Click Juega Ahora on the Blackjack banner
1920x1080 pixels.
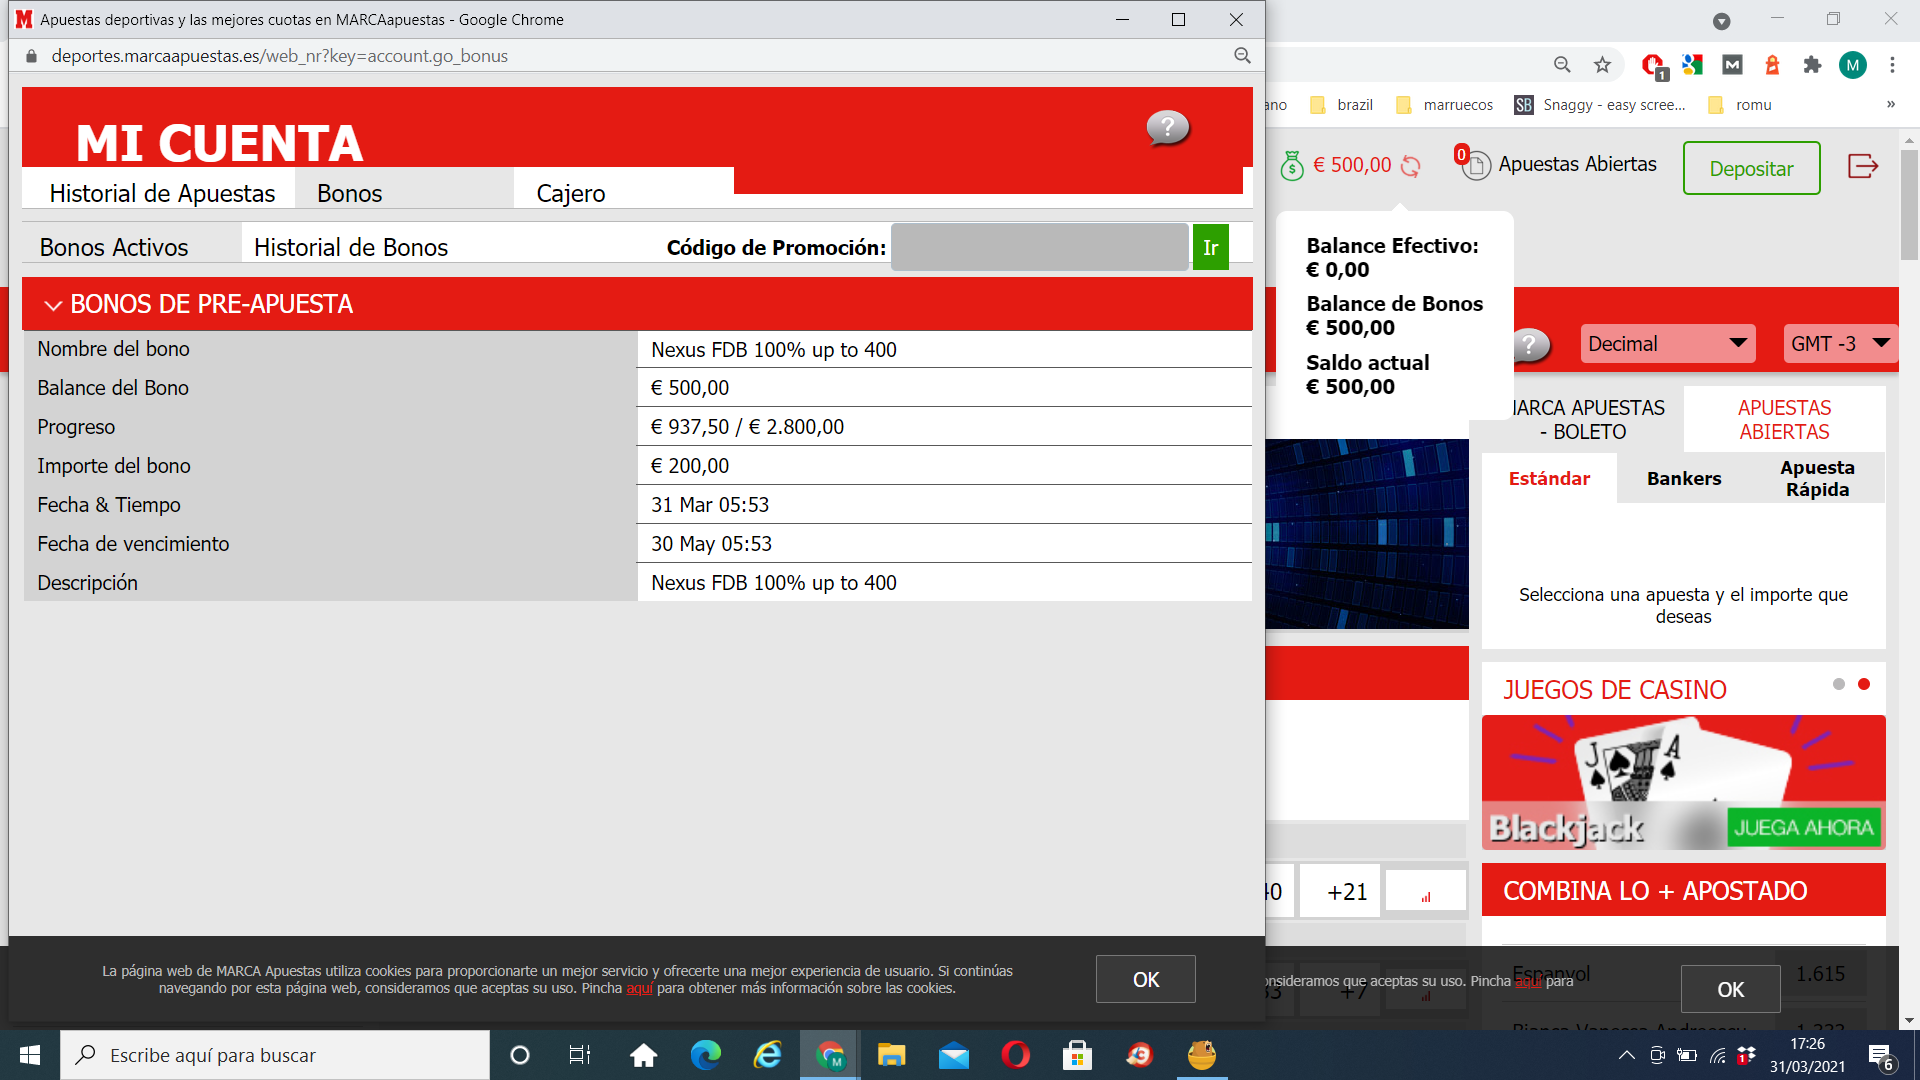click(1804, 828)
